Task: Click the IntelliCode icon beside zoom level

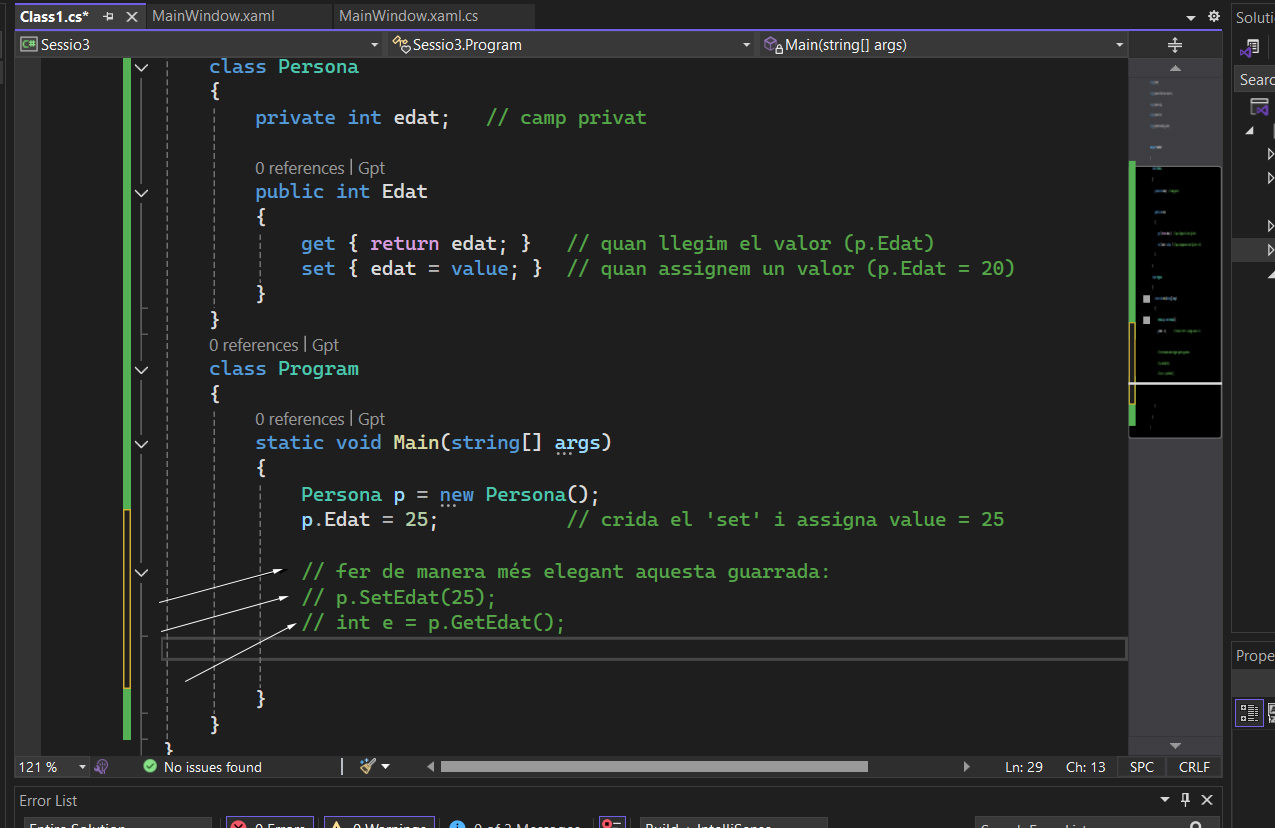Action: pos(101,767)
